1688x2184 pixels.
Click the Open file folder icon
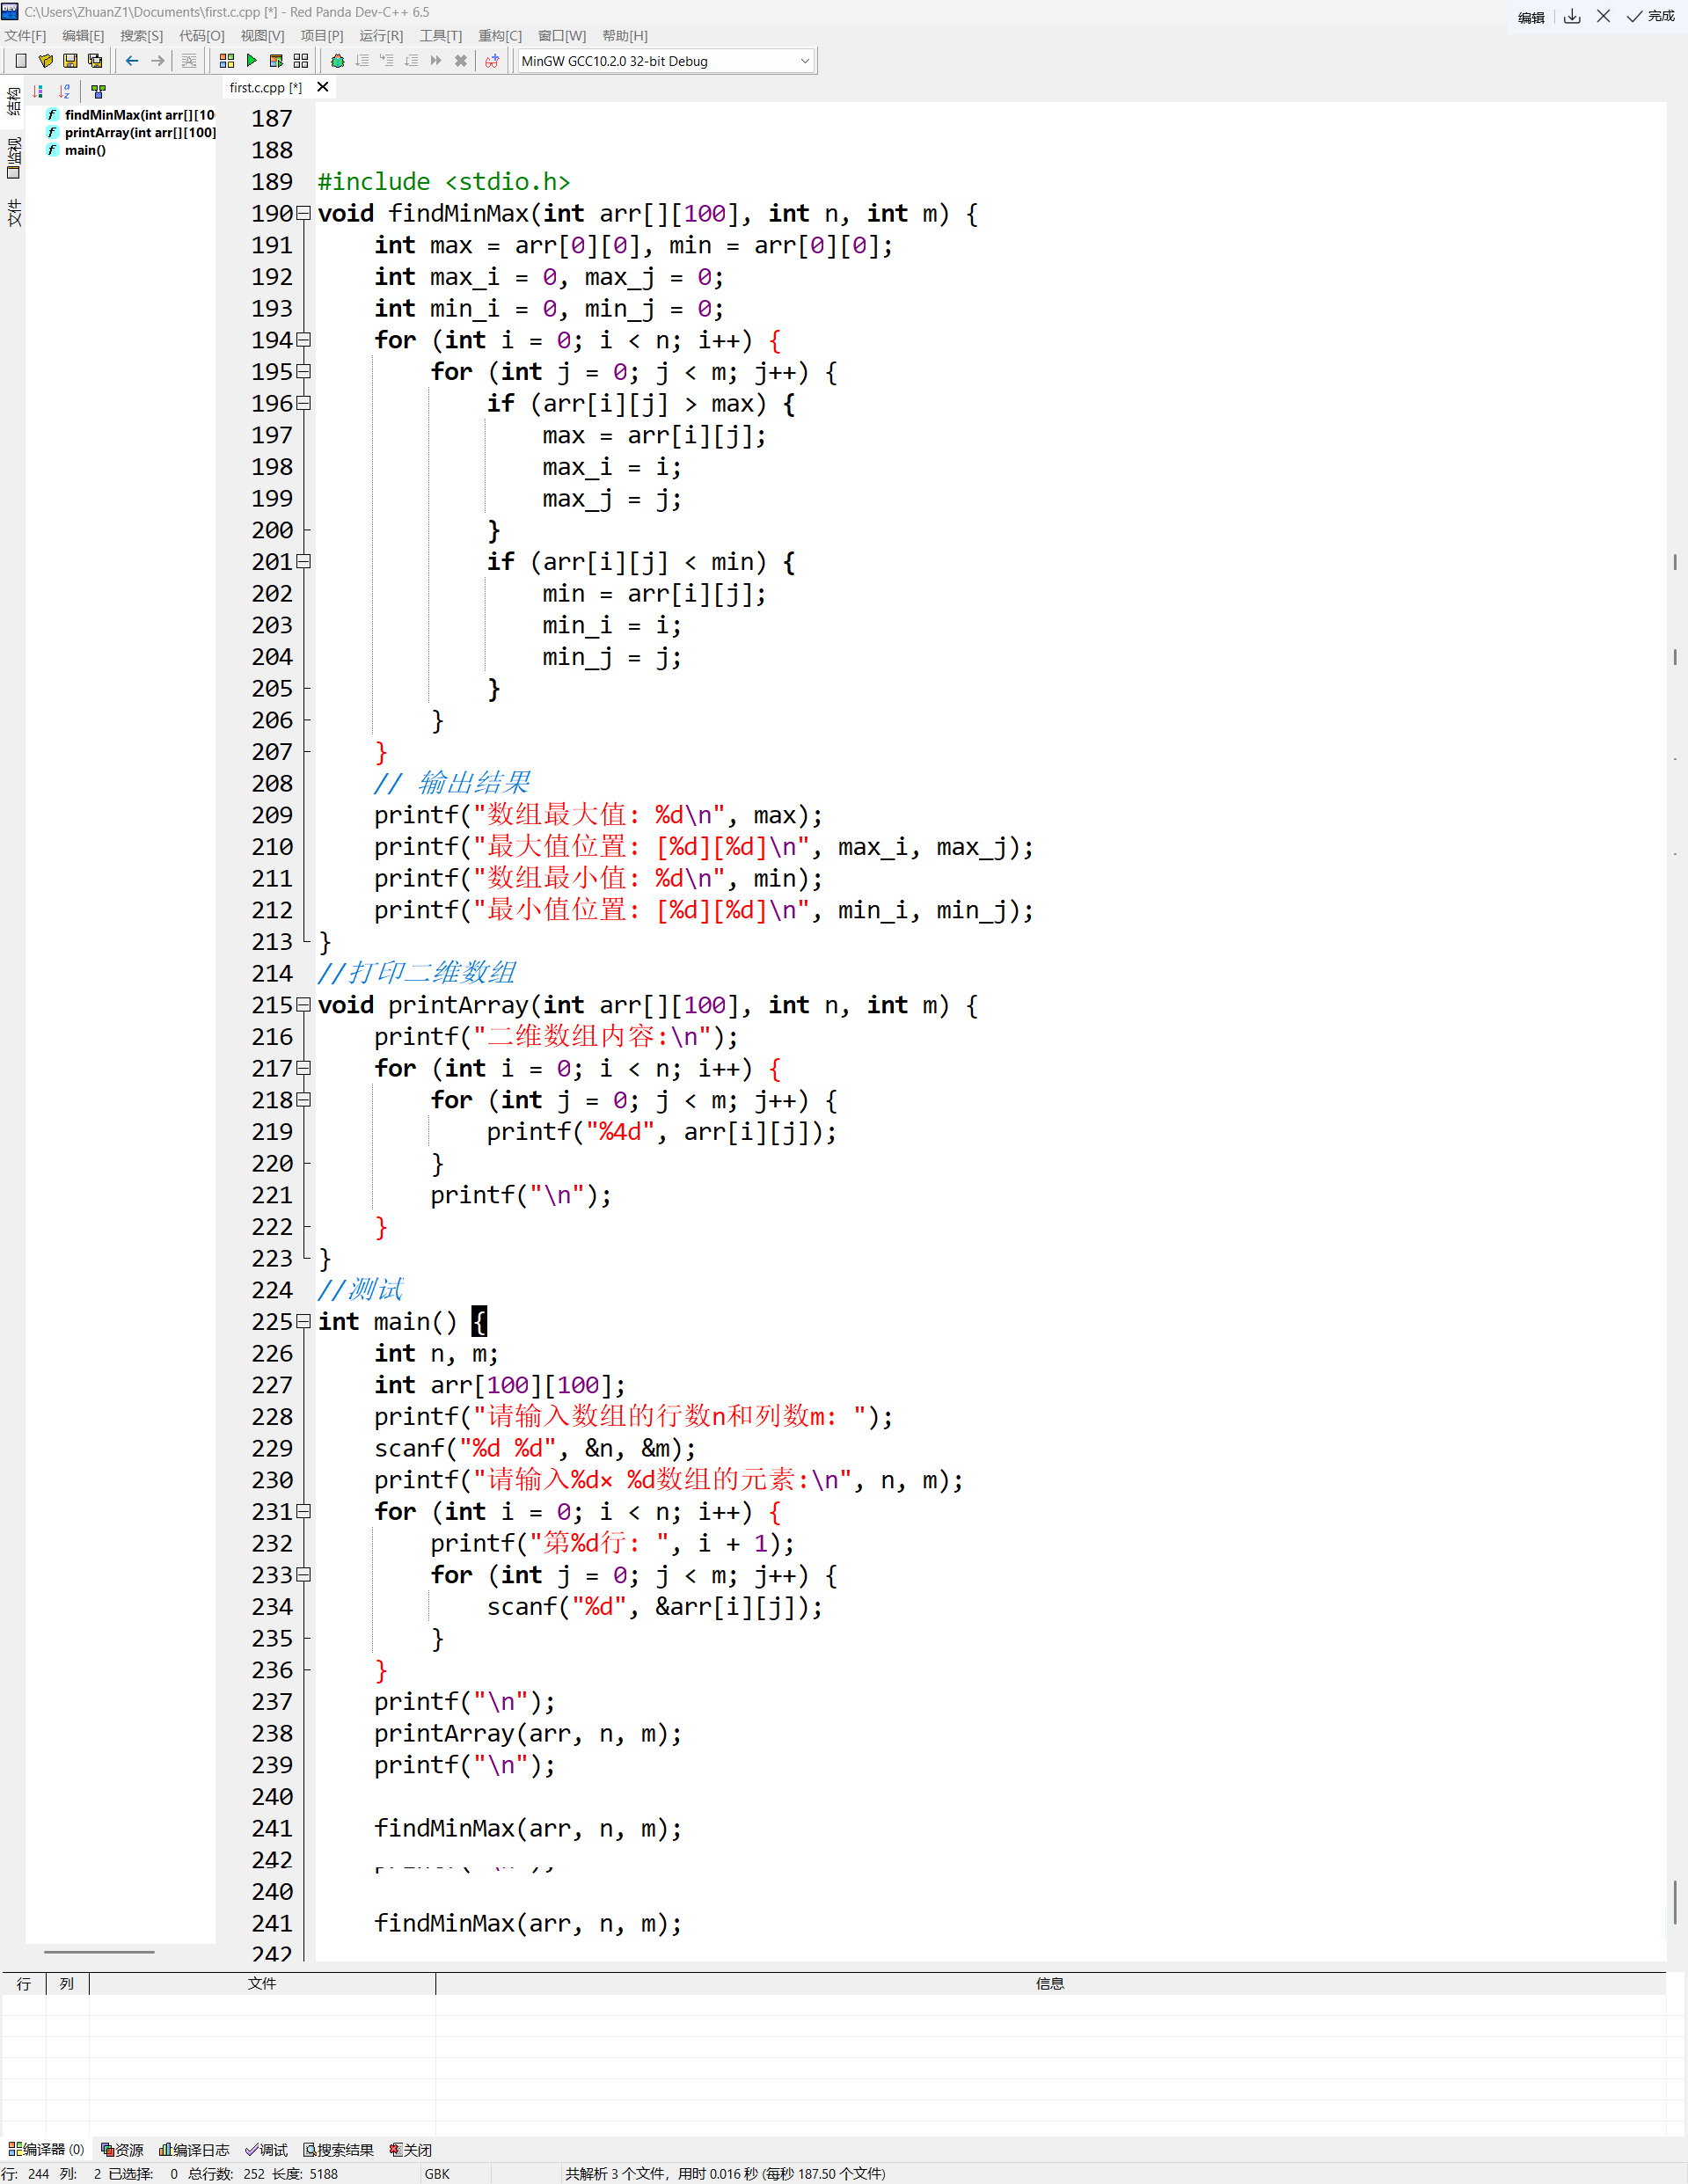46,61
